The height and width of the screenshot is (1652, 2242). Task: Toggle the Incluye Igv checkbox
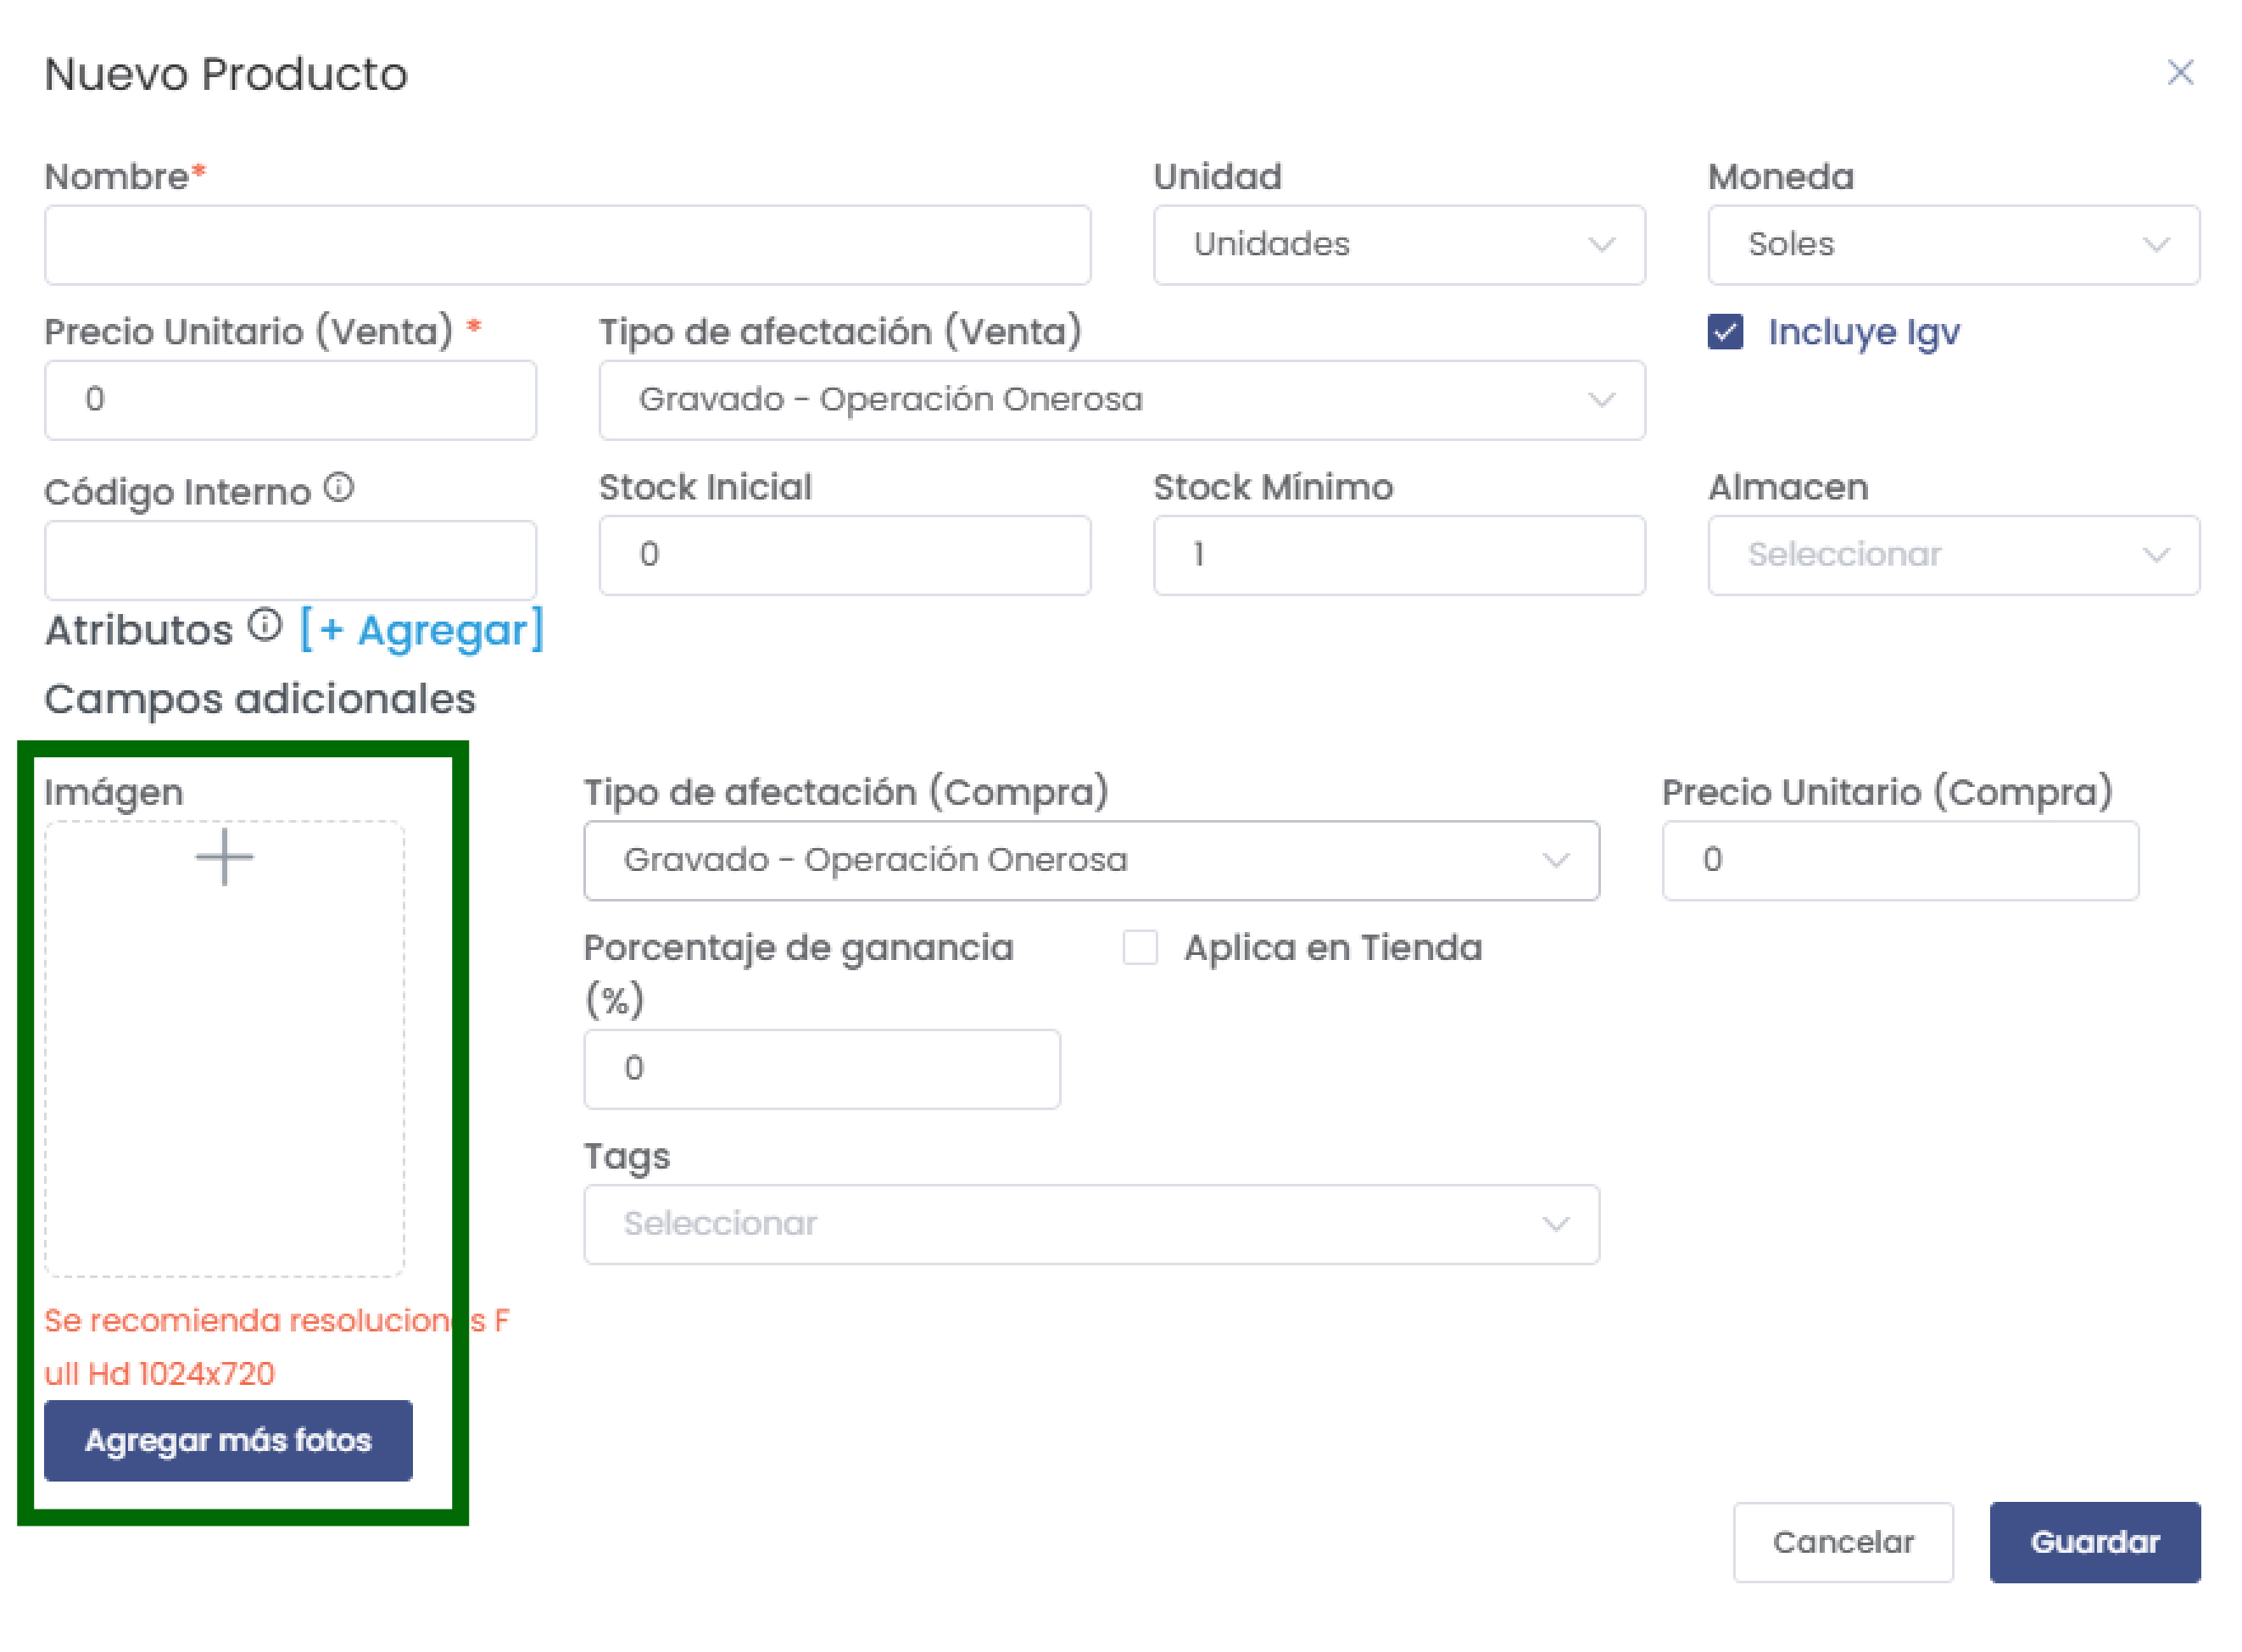(1725, 332)
